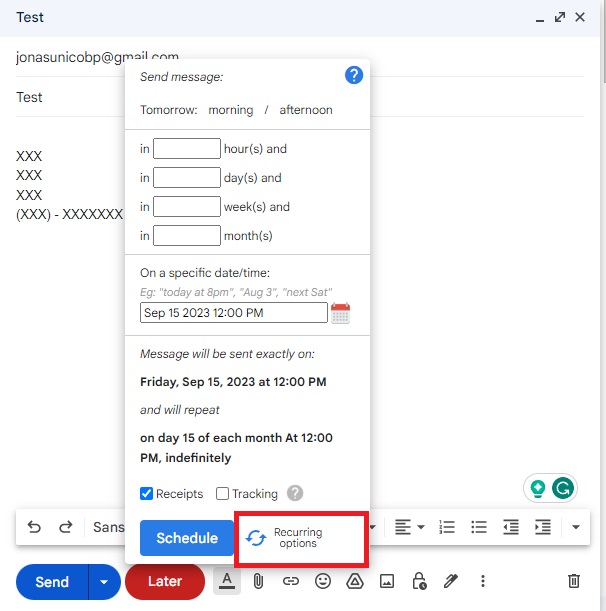Toggle the formatting options A icon
This screenshot has height=611, width=606.
point(227,581)
